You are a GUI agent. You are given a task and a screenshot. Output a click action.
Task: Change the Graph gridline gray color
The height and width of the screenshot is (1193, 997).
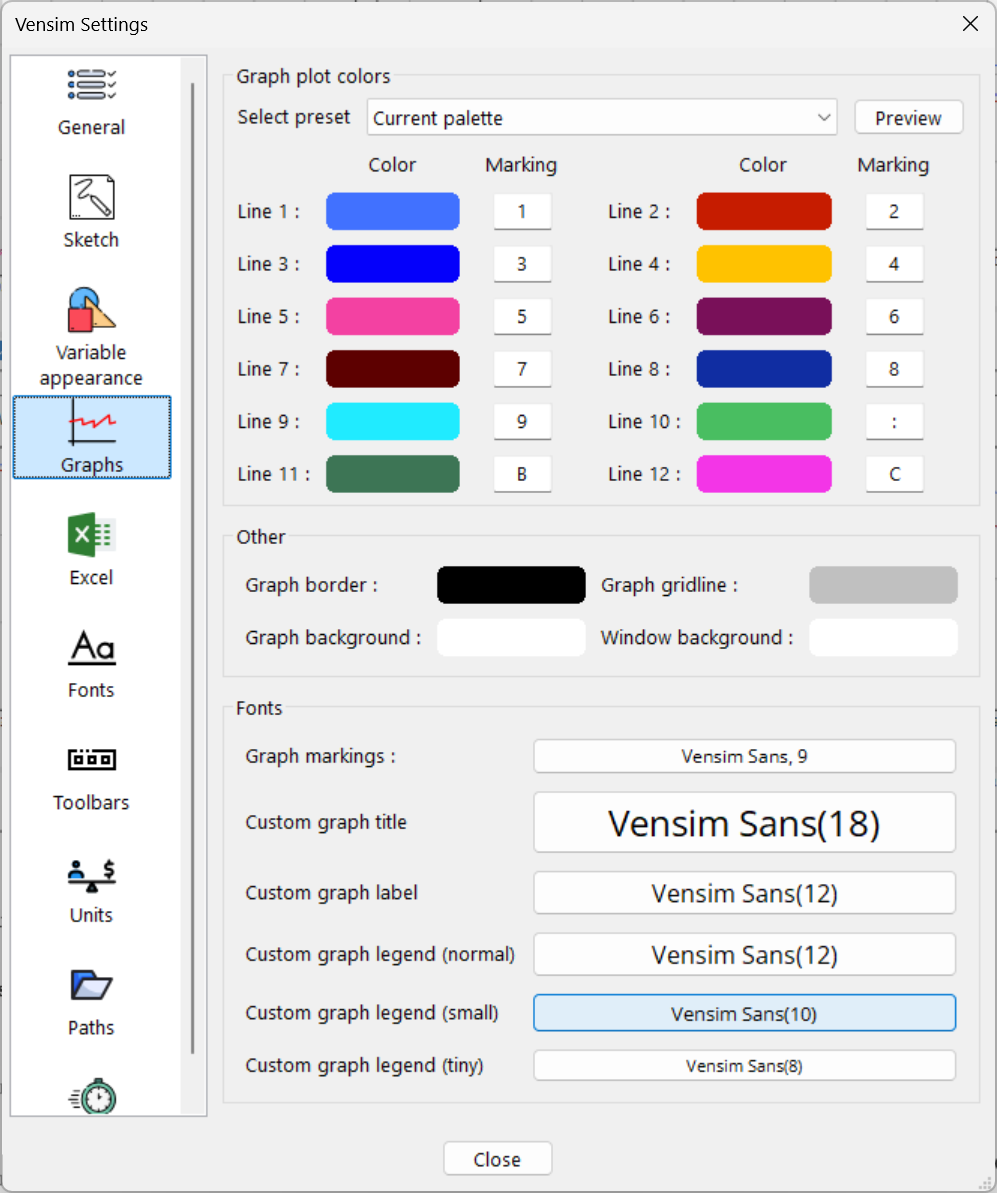[x=883, y=585]
